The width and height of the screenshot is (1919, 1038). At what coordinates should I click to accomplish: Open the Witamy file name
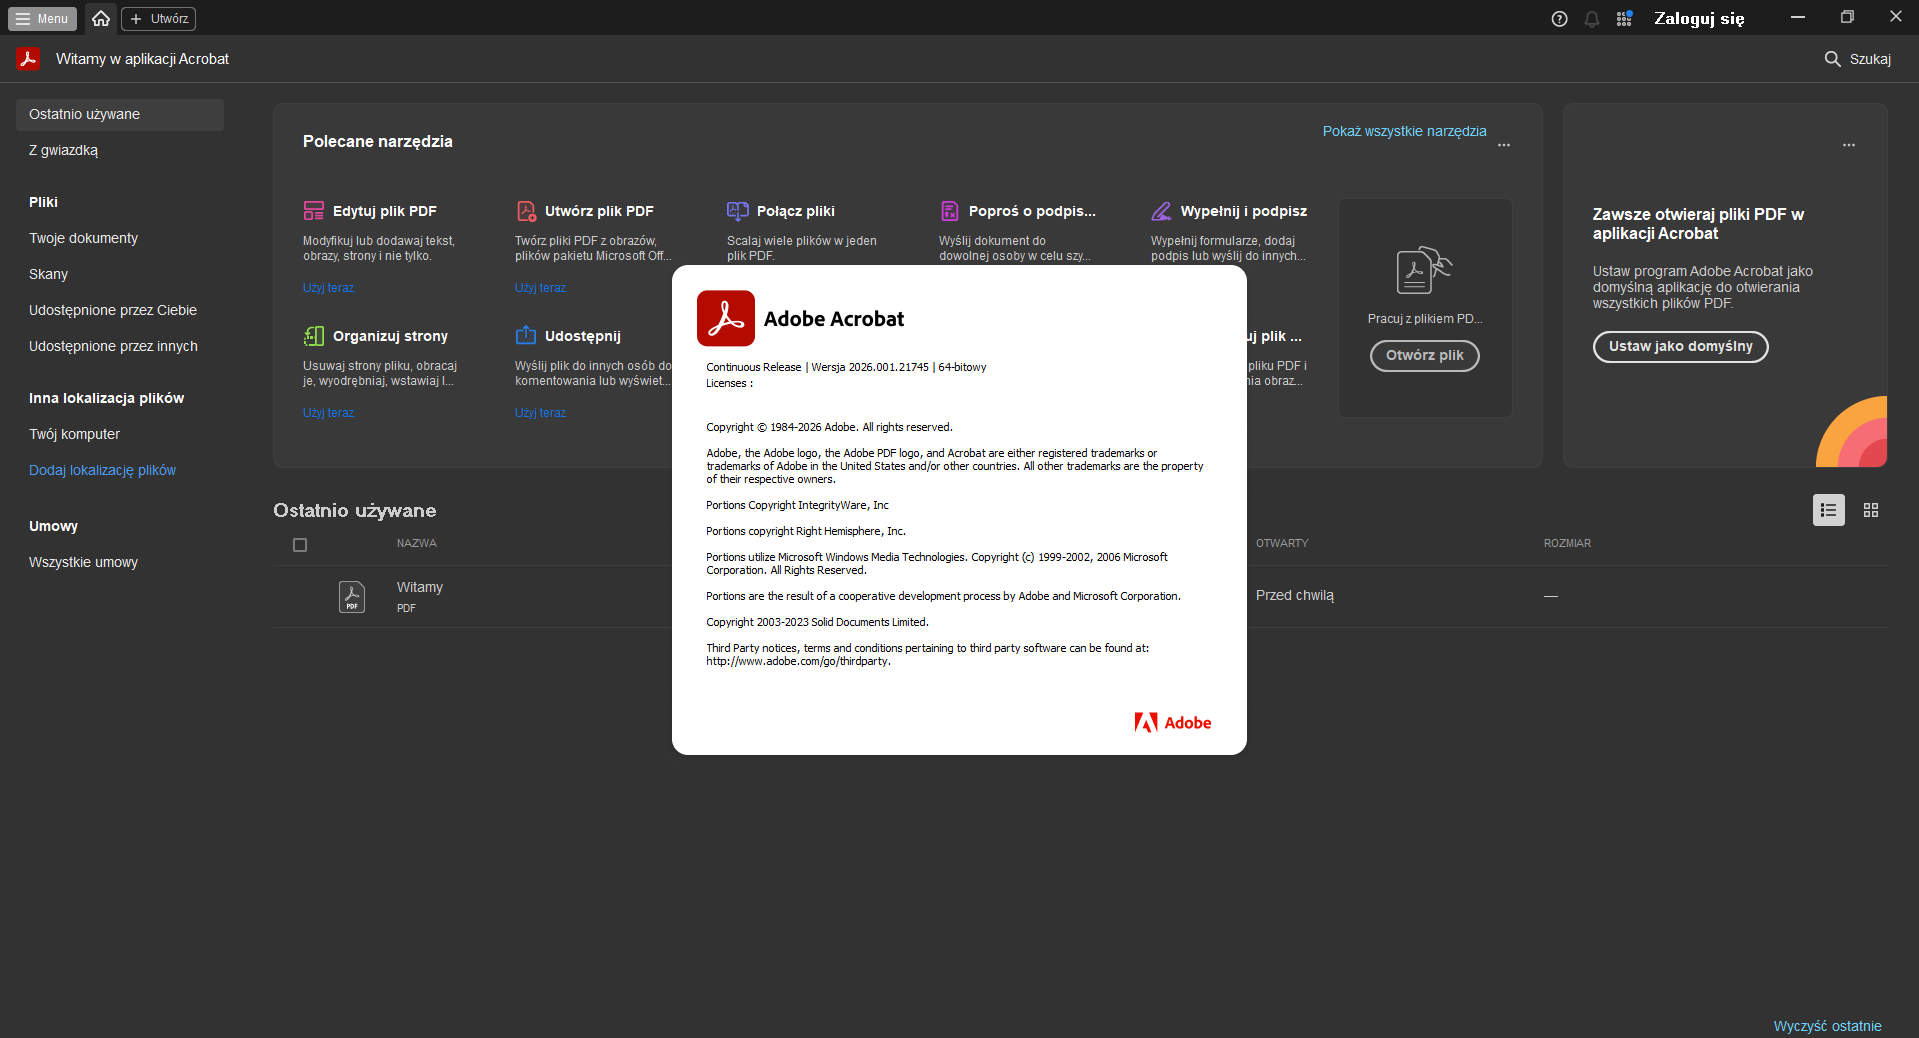tap(419, 587)
